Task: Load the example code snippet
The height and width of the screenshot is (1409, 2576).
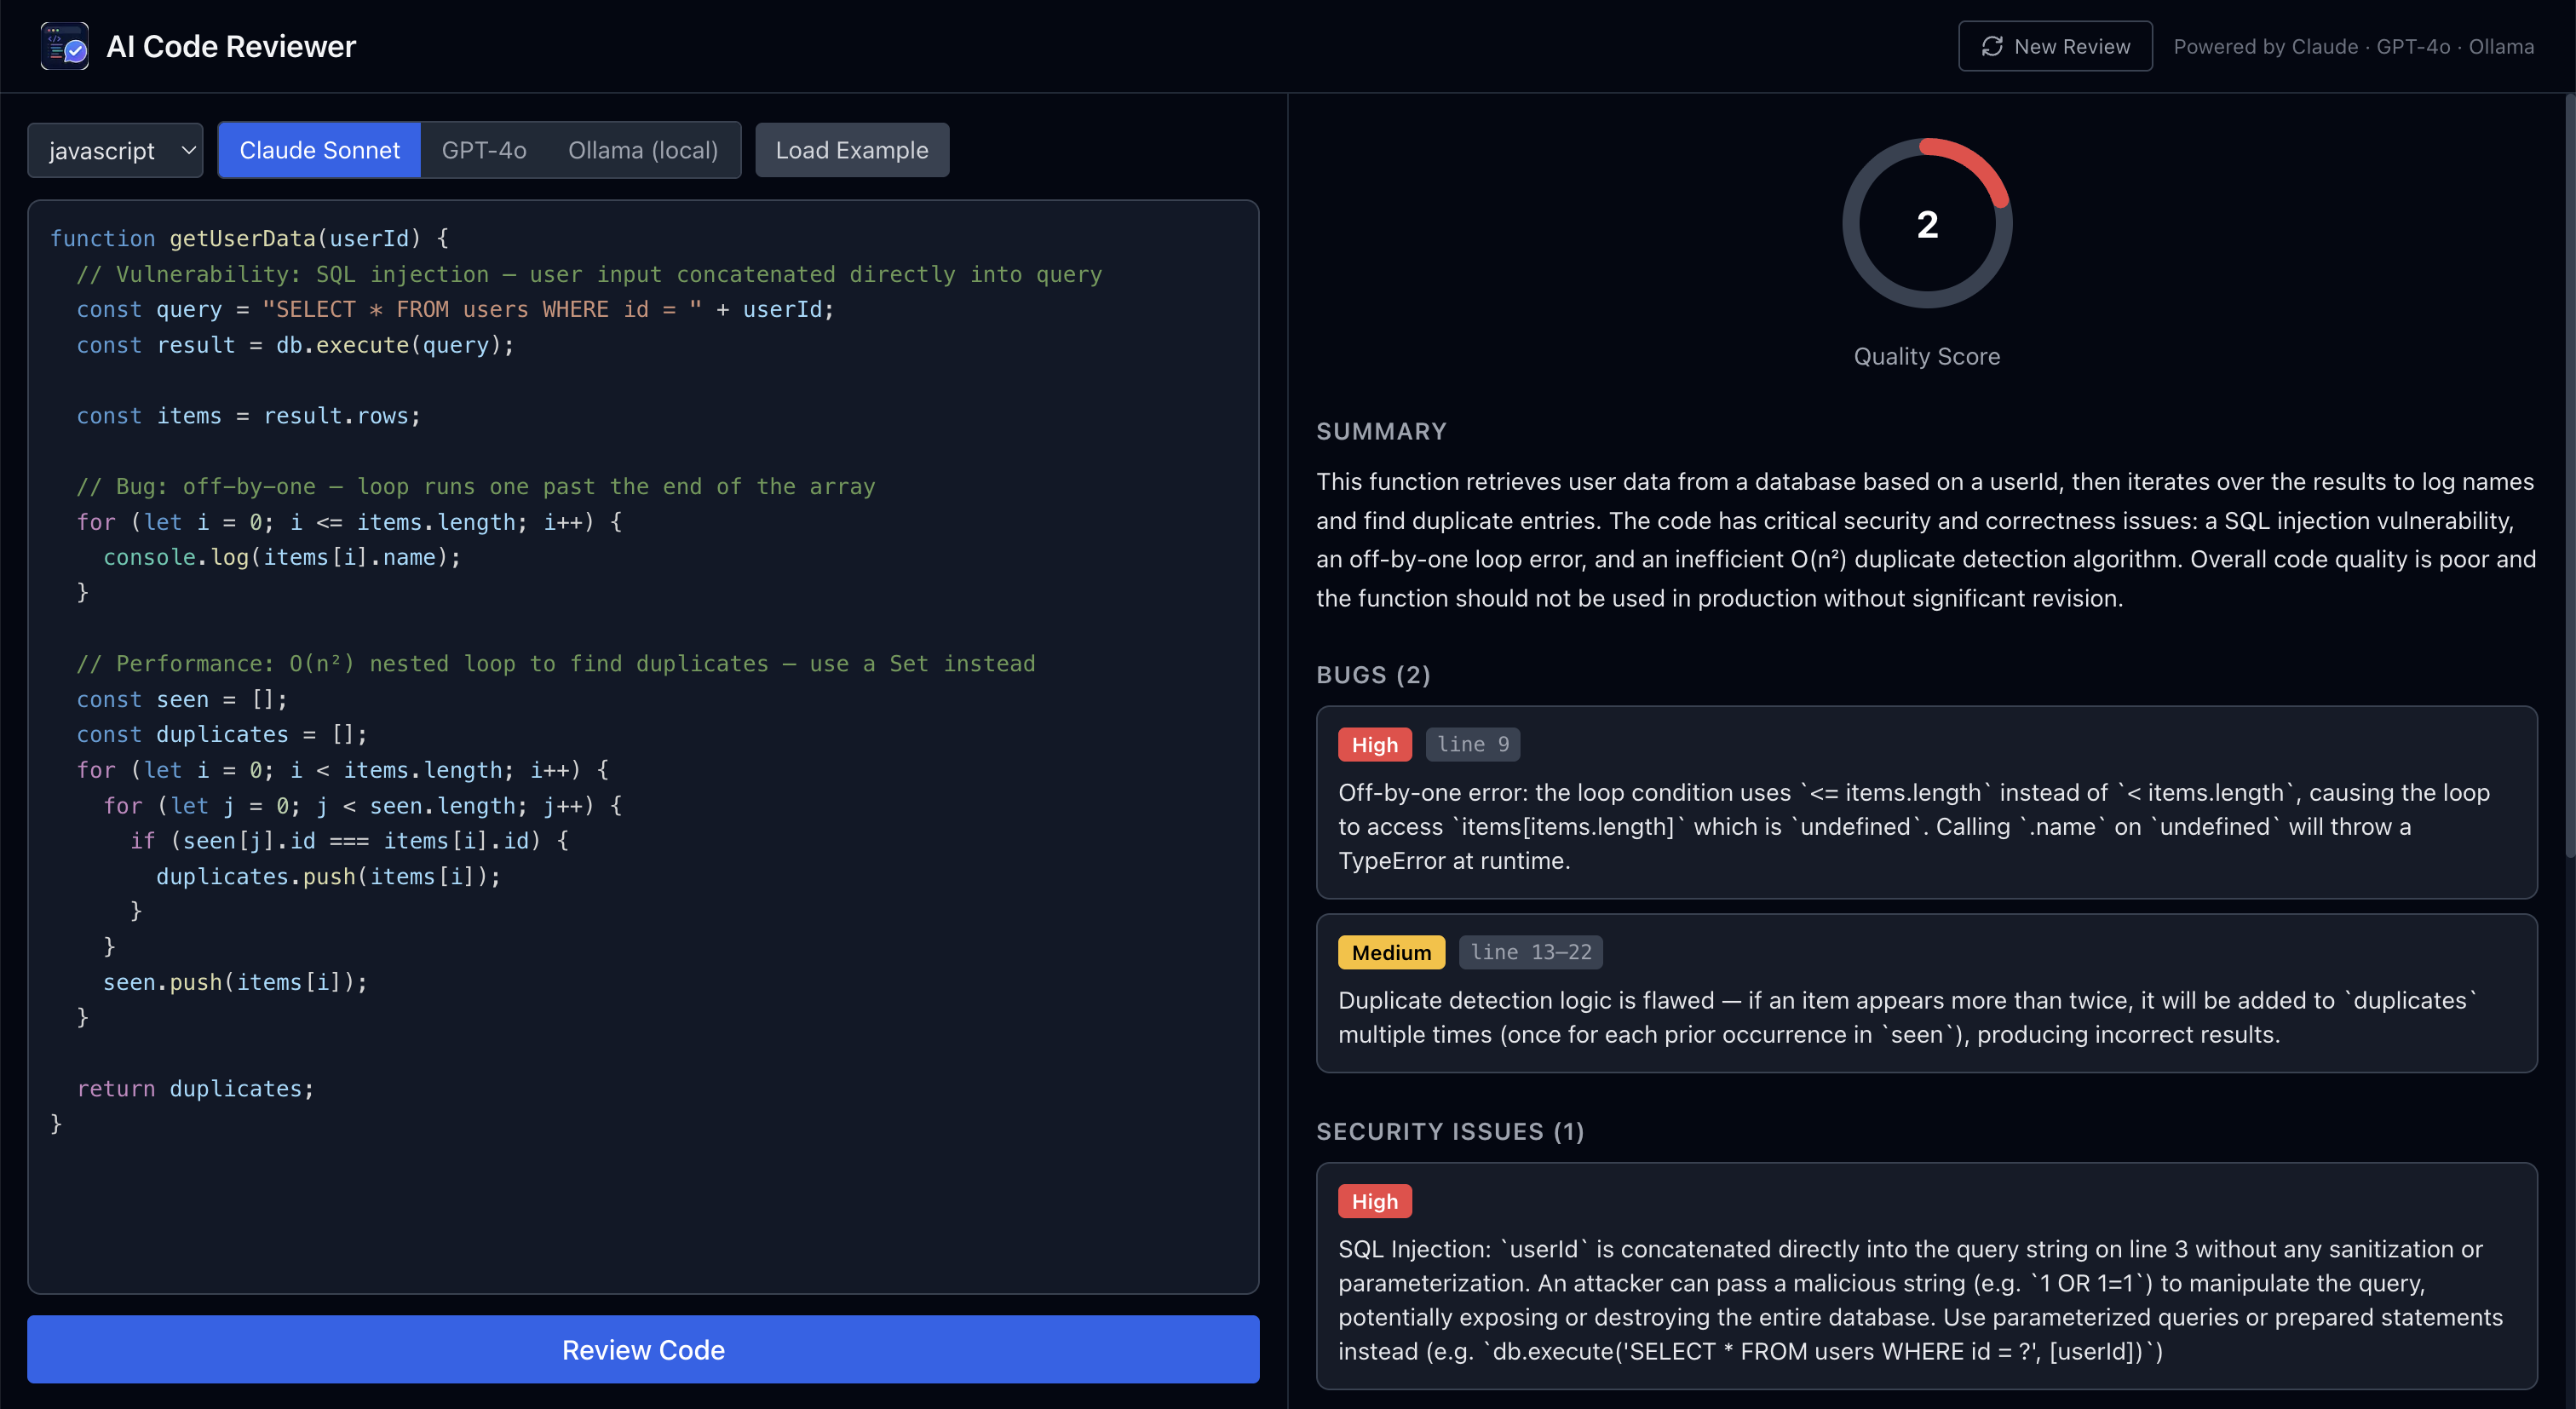Action: tap(852, 150)
